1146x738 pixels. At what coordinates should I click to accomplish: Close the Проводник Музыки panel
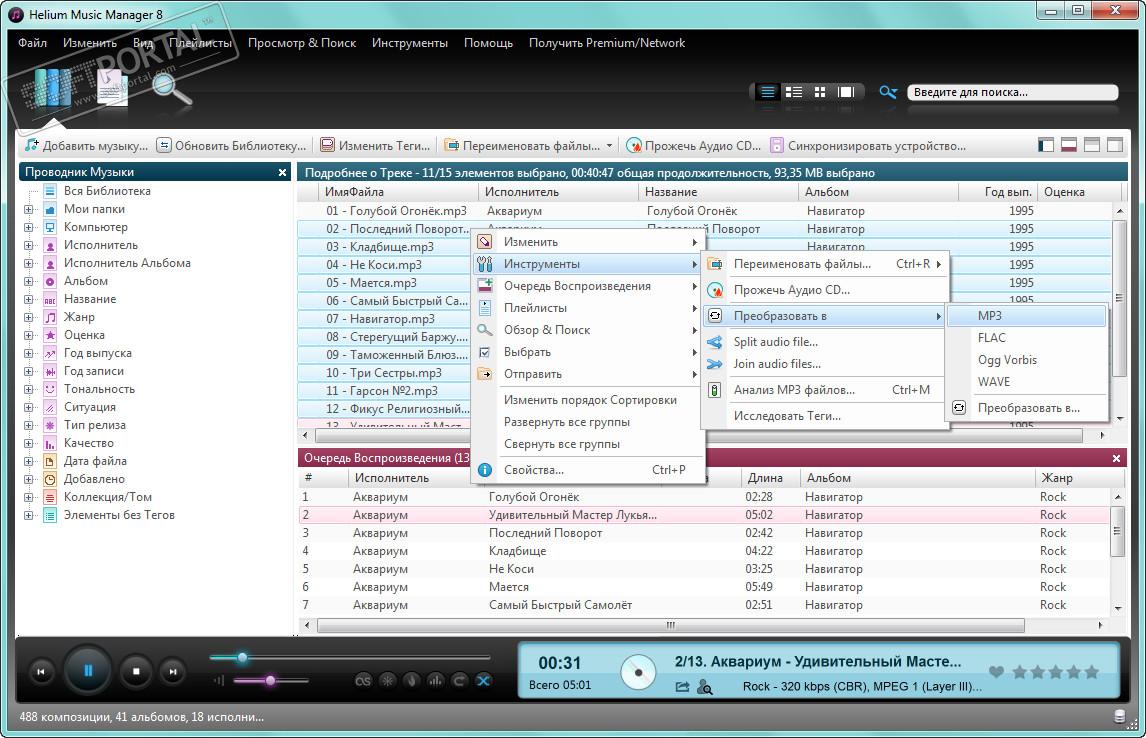pyautogui.click(x=282, y=172)
